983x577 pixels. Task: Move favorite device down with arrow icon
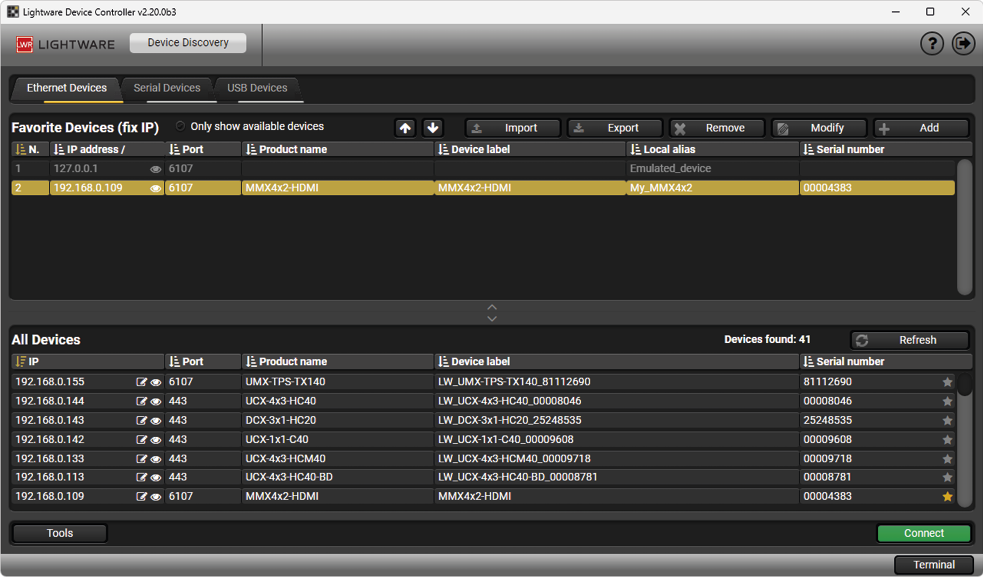(433, 128)
